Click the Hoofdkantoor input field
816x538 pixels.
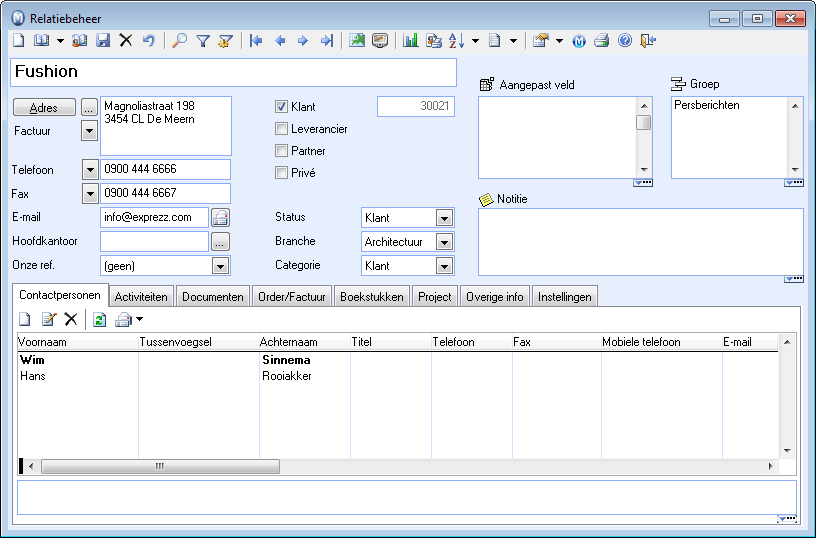coord(154,241)
